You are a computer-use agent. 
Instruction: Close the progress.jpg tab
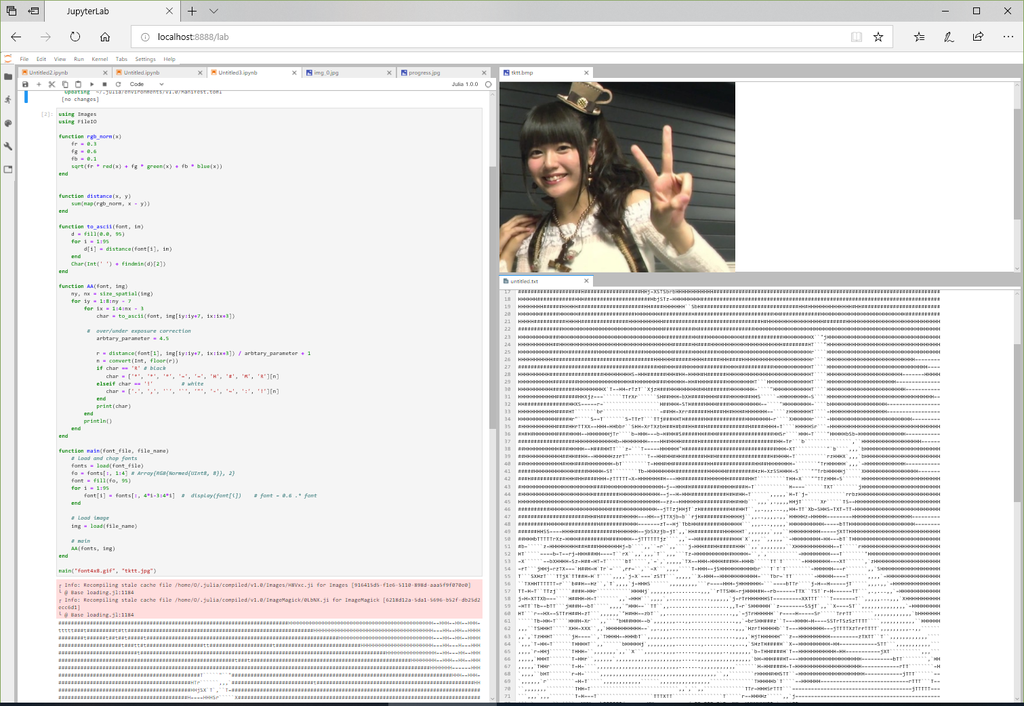(x=484, y=72)
